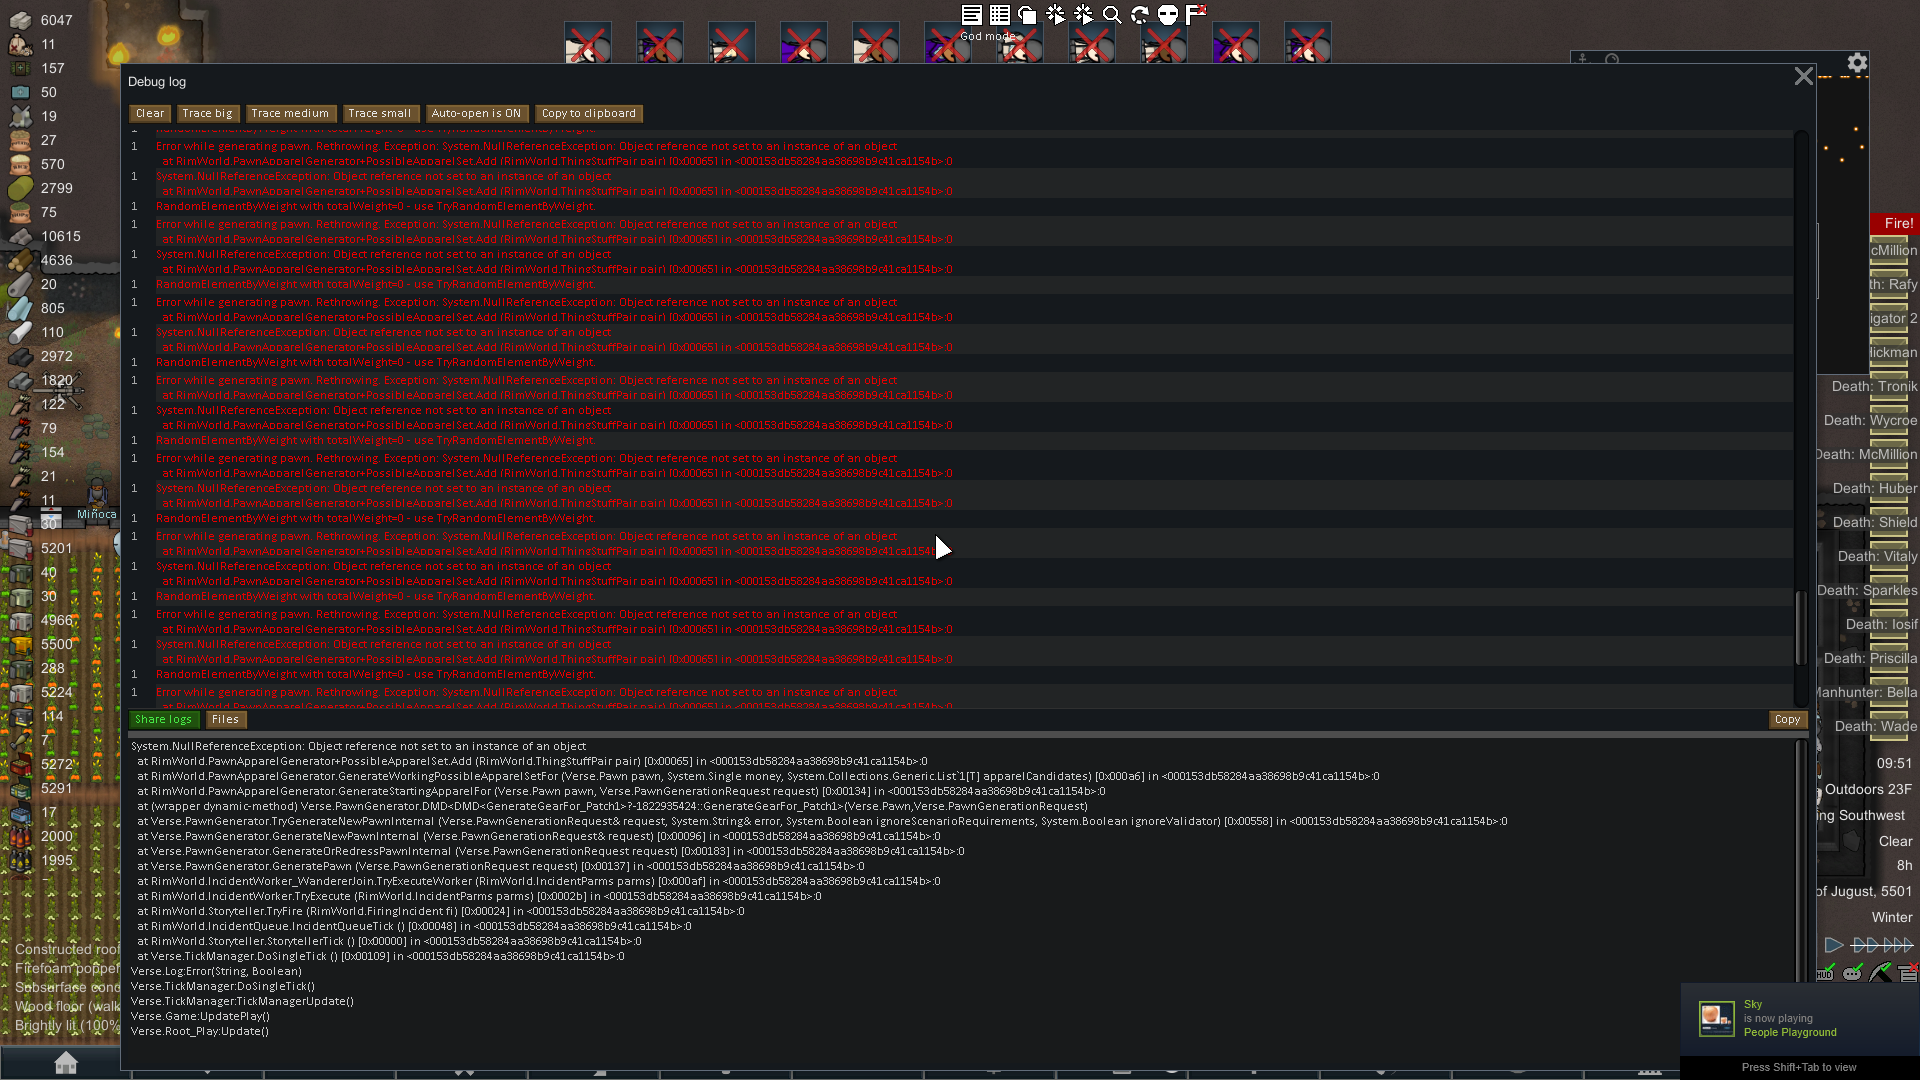Open the debug log viewer icon in top toolbar

coord(970,15)
